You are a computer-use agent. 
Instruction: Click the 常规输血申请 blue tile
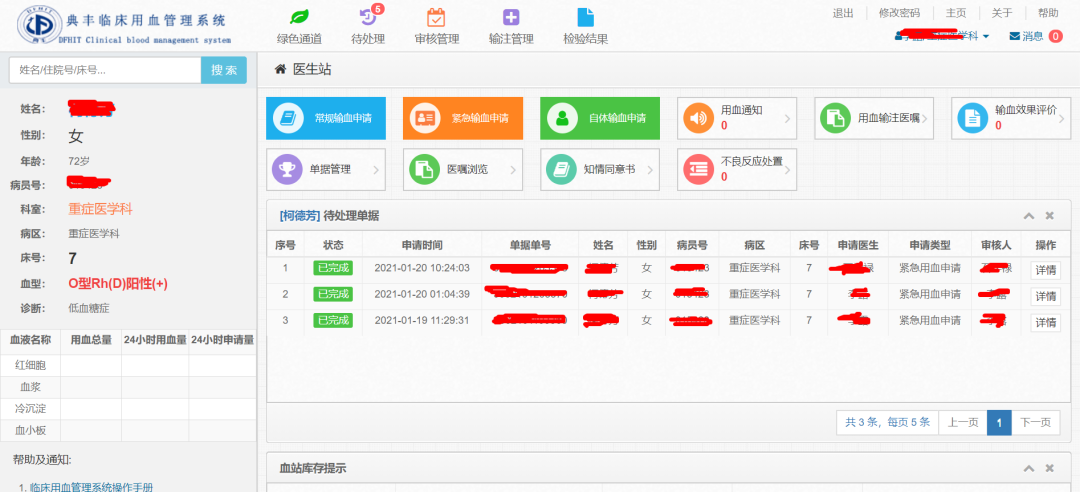(325, 118)
